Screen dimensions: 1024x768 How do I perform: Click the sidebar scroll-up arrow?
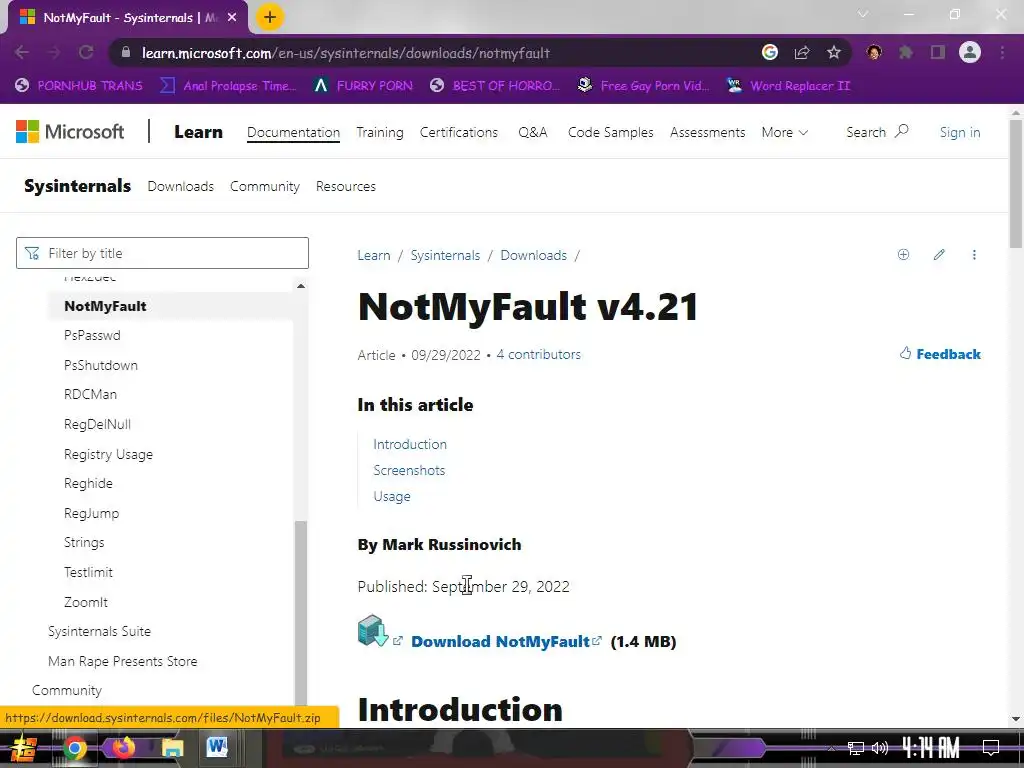(300, 286)
